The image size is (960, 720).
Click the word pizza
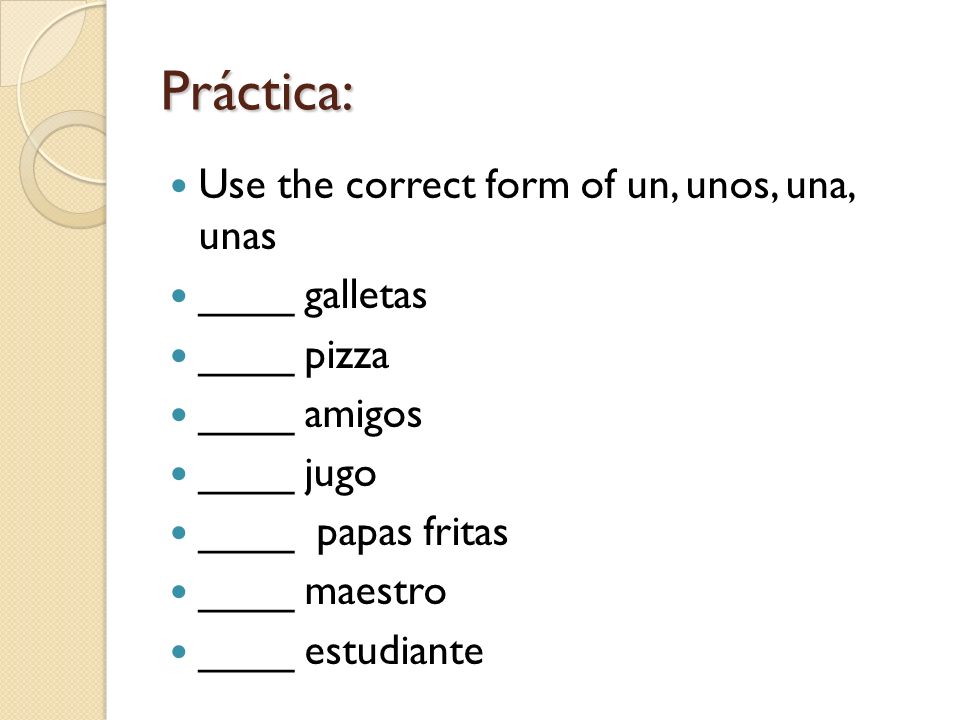(x=347, y=358)
